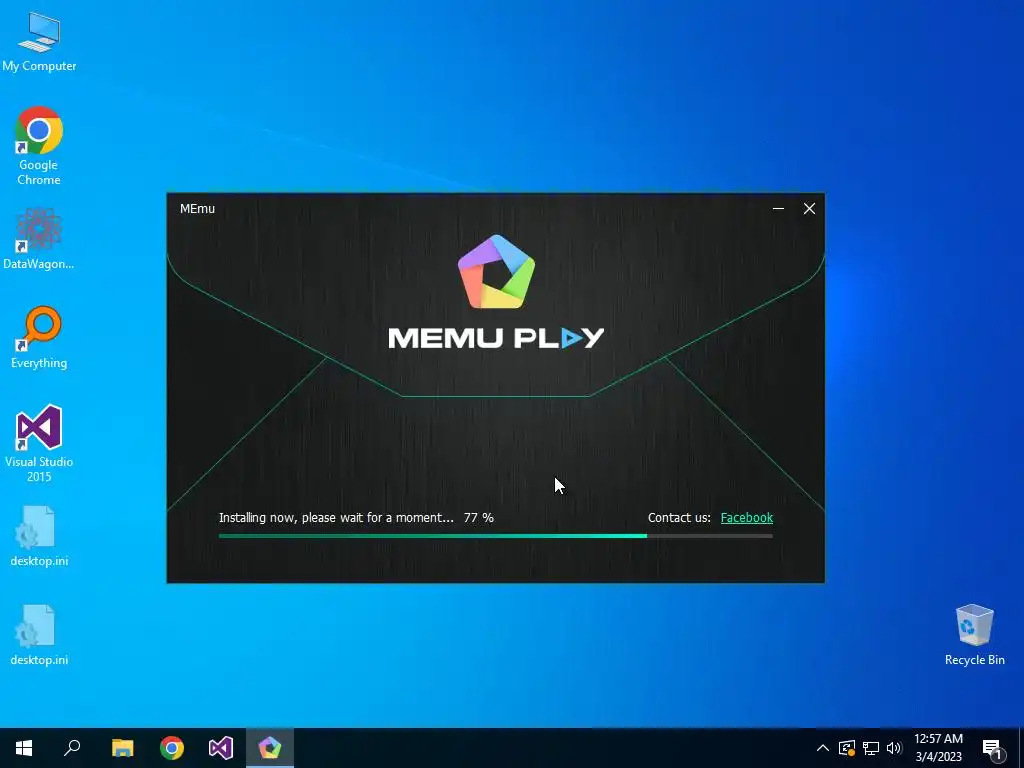The height and width of the screenshot is (768, 1024).
Task: Select the Visual Studio 2015 desktop shortcut
Action: tap(39, 444)
